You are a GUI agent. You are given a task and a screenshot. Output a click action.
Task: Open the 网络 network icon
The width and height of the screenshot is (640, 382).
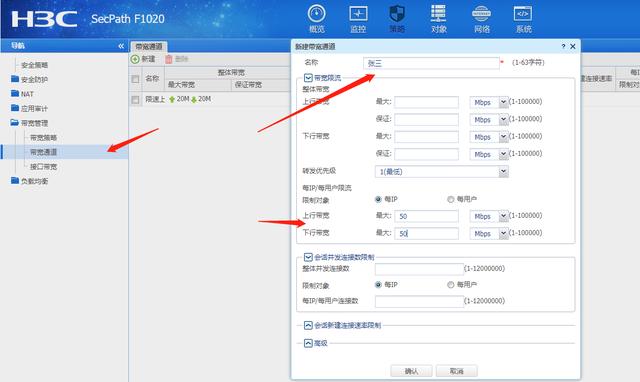482,19
